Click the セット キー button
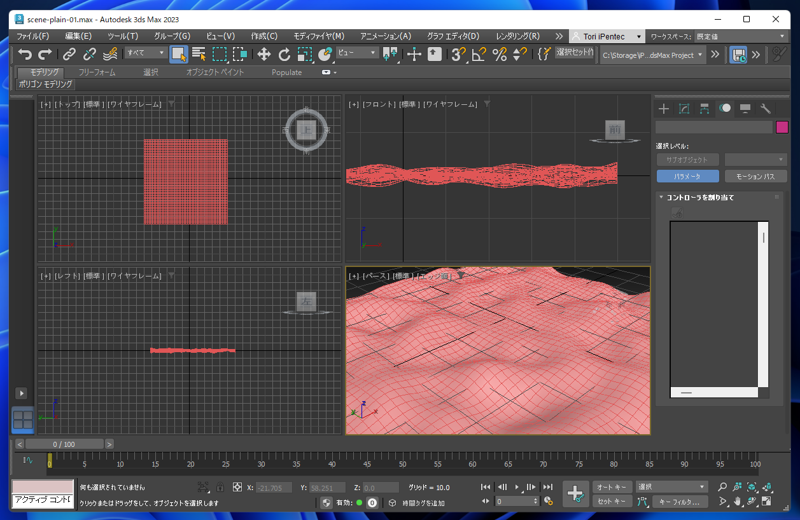The height and width of the screenshot is (520, 800). coord(611,502)
